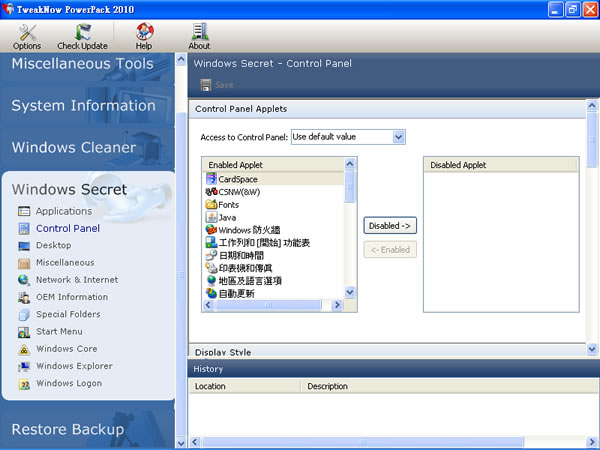Open the Help lifebuoy icon
Screen dimensions: 600x450
145,32
